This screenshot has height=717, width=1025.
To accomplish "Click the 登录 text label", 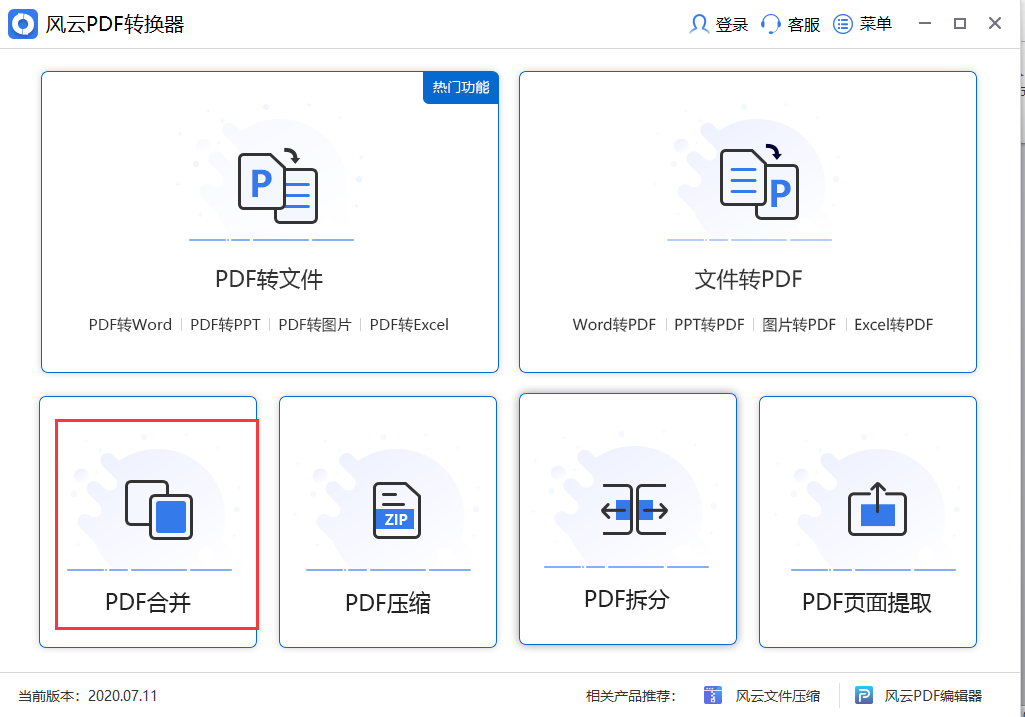I will point(731,25).
